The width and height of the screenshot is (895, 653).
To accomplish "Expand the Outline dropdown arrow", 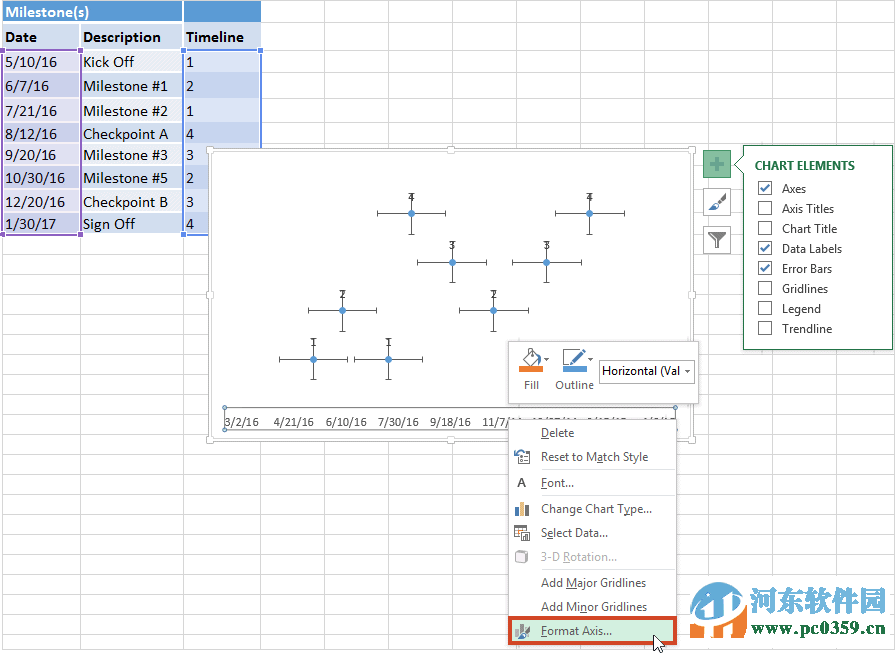I will pyautogui.click(x=590, y=360).
